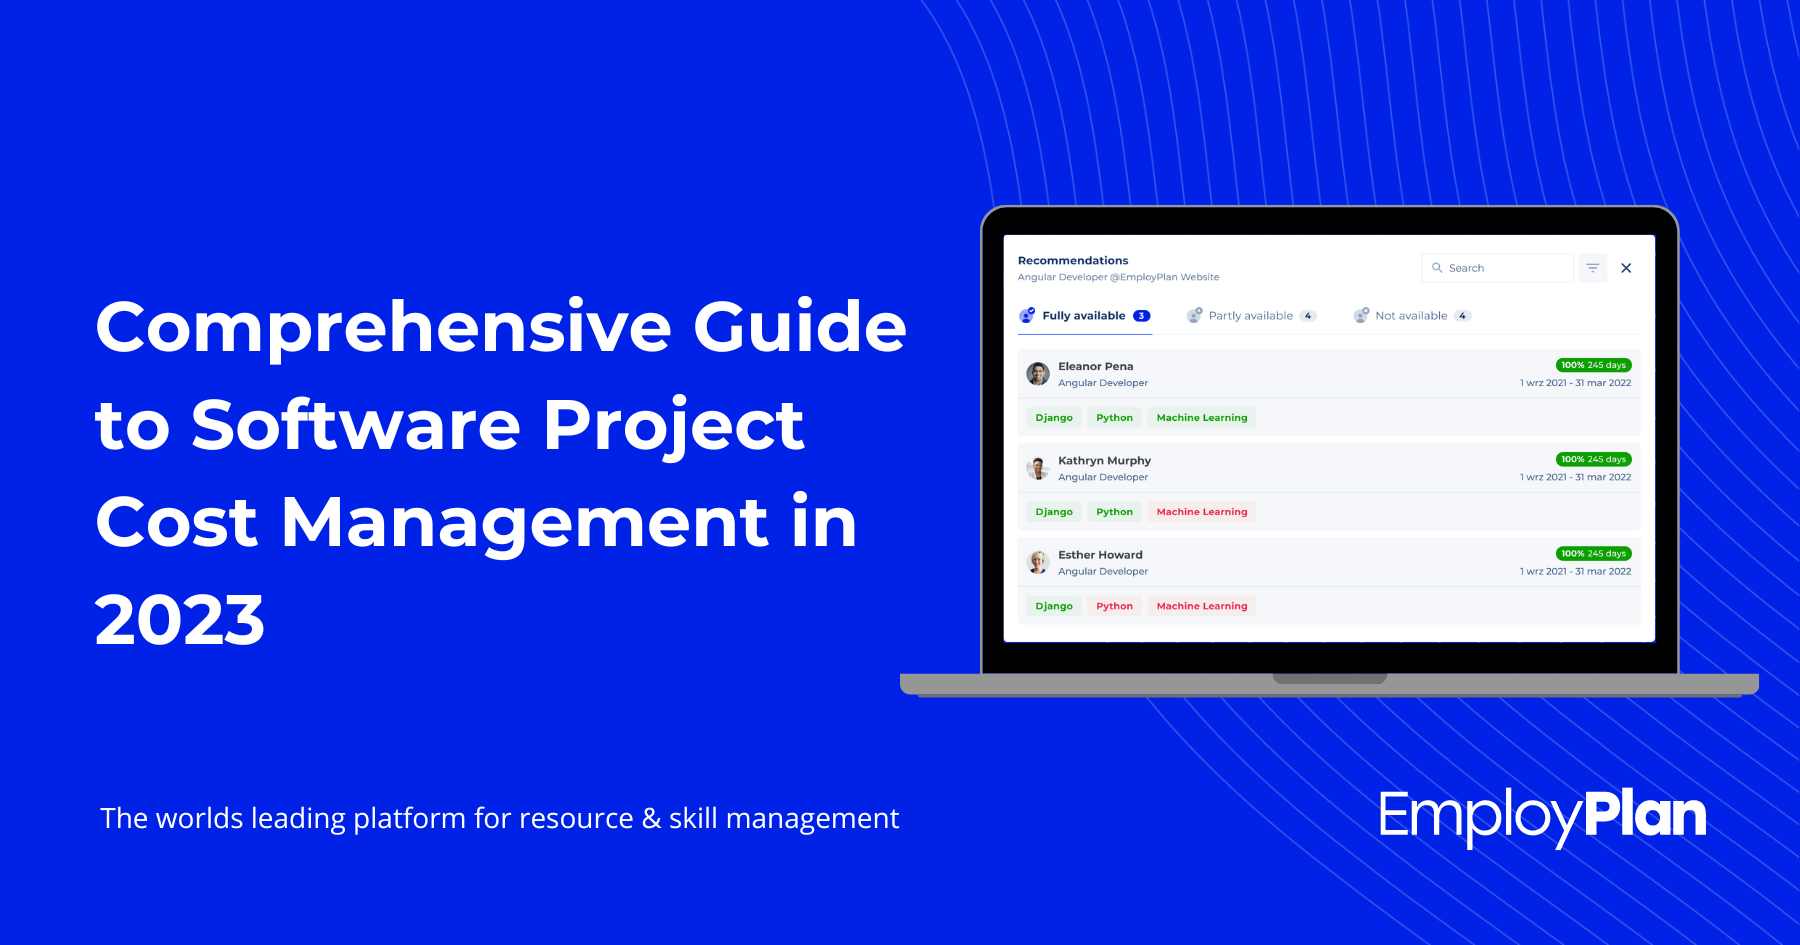Screen dimensions: 1800x945
Task: Click Kathryn Murphy's Python skill tag
Action: 1114,512
